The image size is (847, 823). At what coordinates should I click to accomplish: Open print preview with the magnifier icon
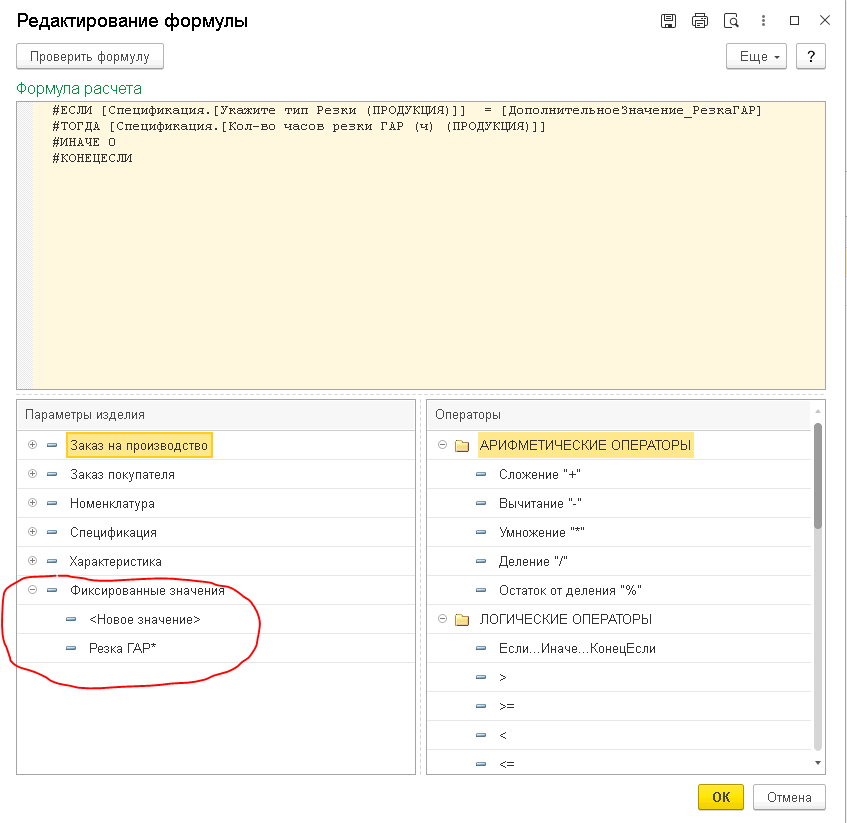tap(731, 21)
